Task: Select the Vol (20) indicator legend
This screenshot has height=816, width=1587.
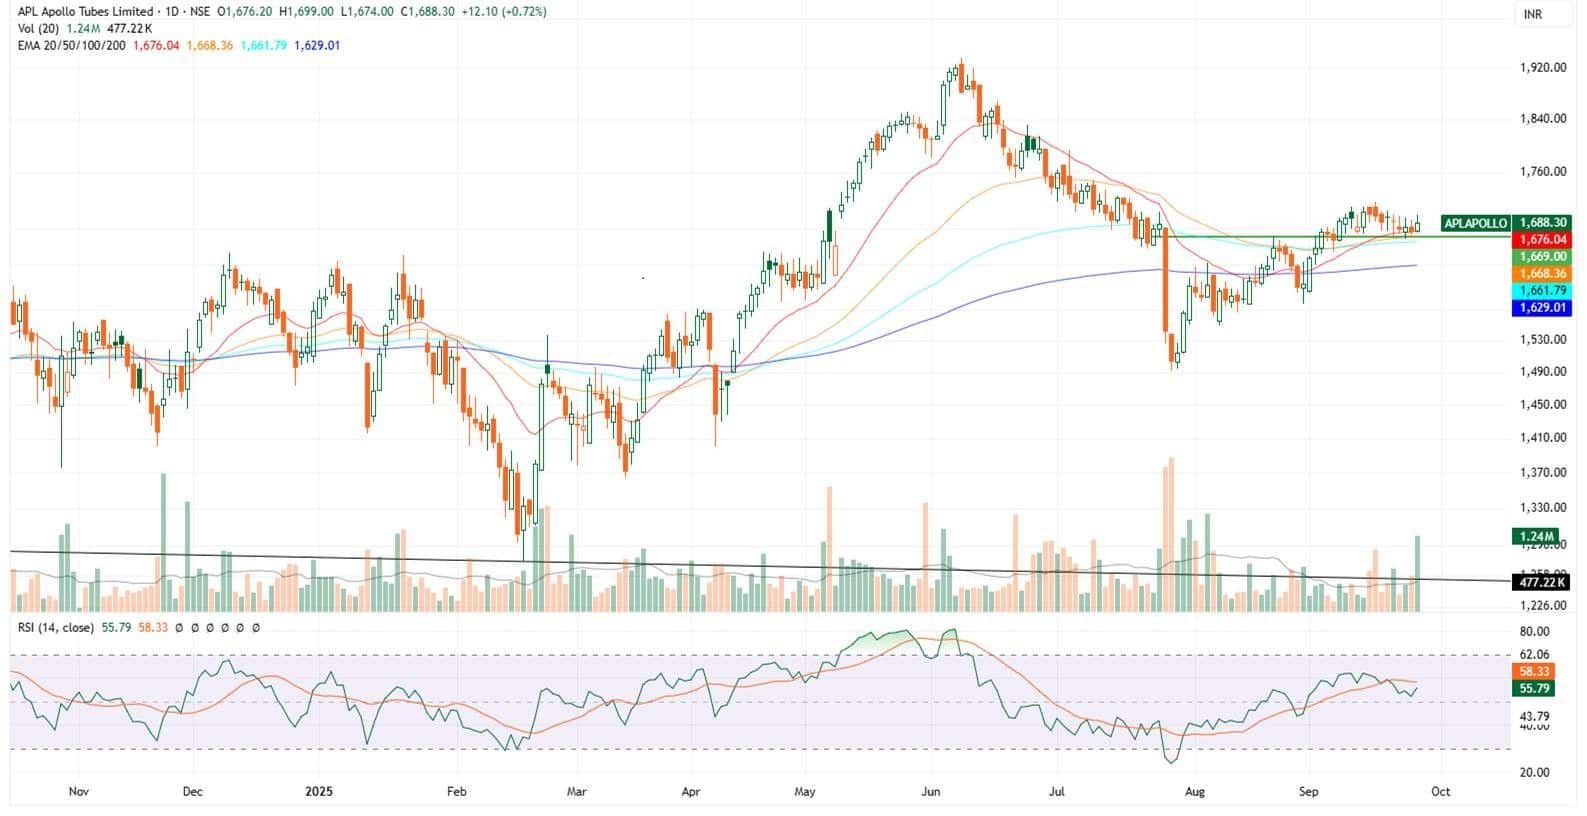Action: click(39, 29)
